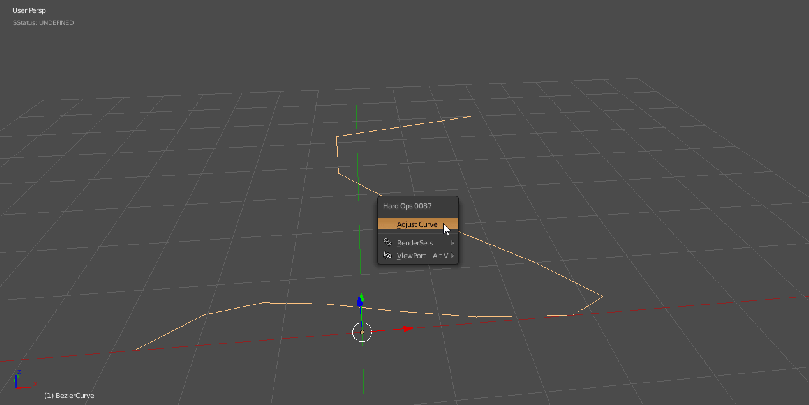
Task: Click the 3D cursor circle
Action: 361,331
